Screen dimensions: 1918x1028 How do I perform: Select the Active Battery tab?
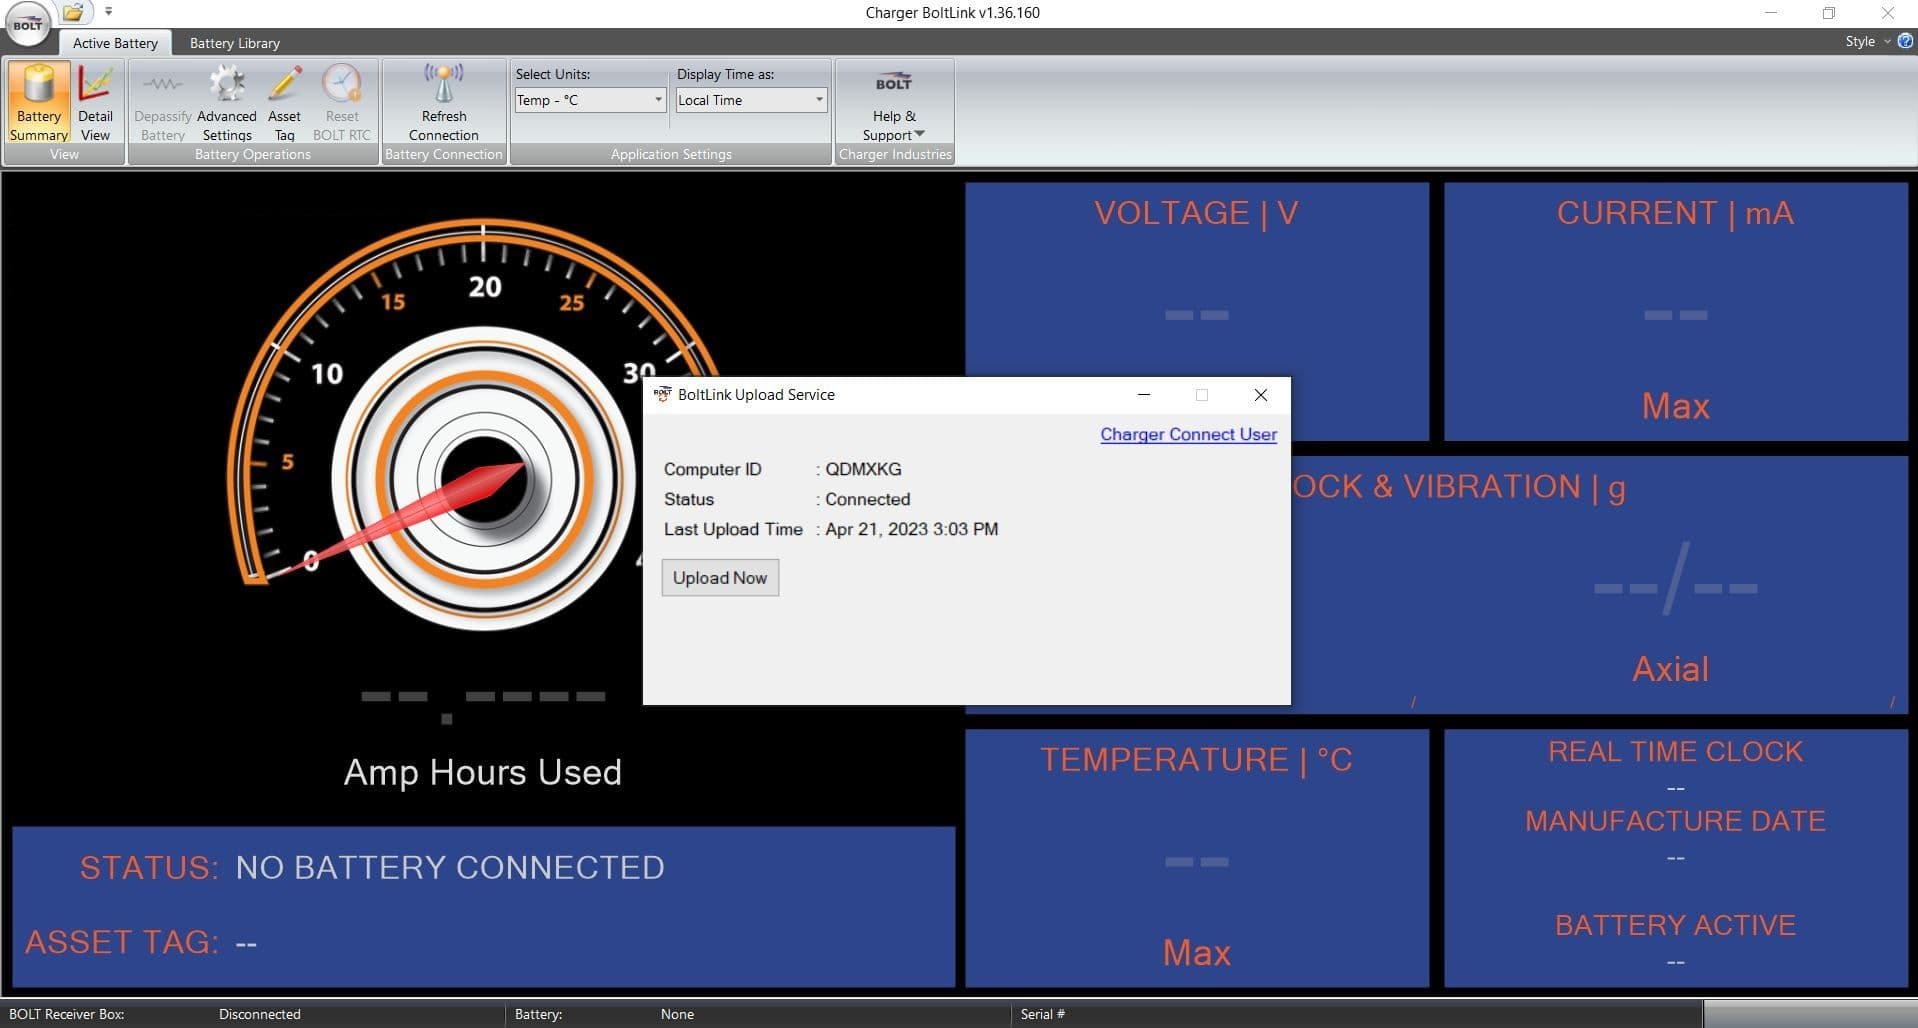click(x=115, y=43)
